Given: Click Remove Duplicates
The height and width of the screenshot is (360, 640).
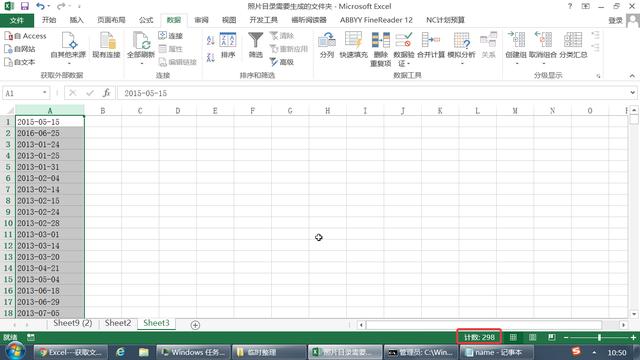Looking at the screenshot, I should coord(380,49).
